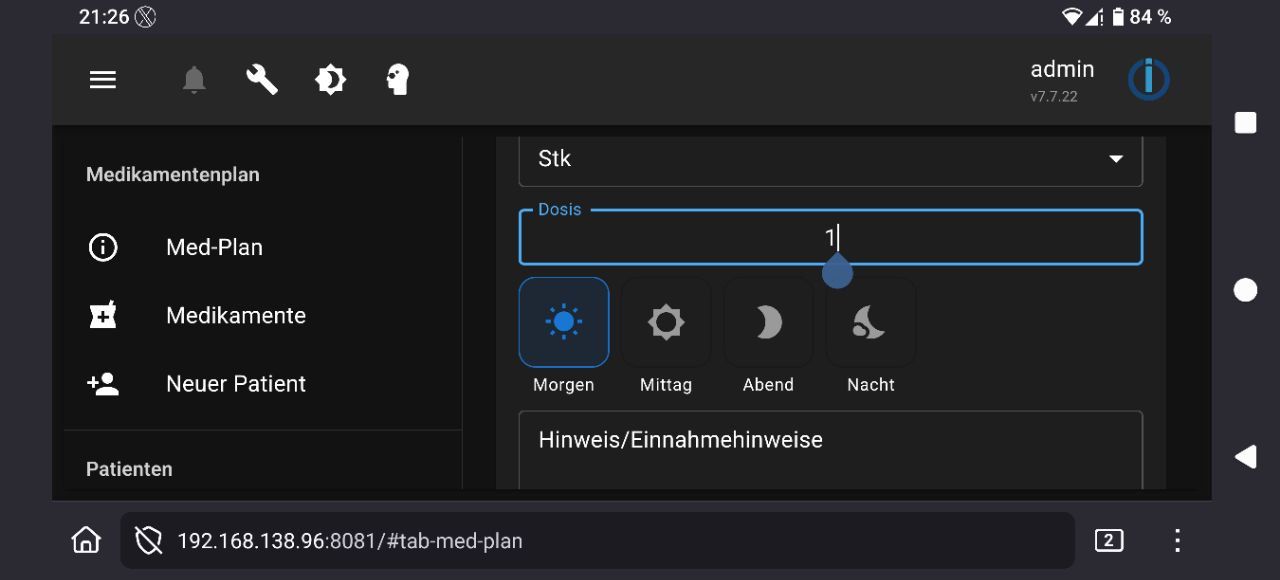Toggle the Mittag time-of-day button
1280x580 pixels.
pos(666,323)
